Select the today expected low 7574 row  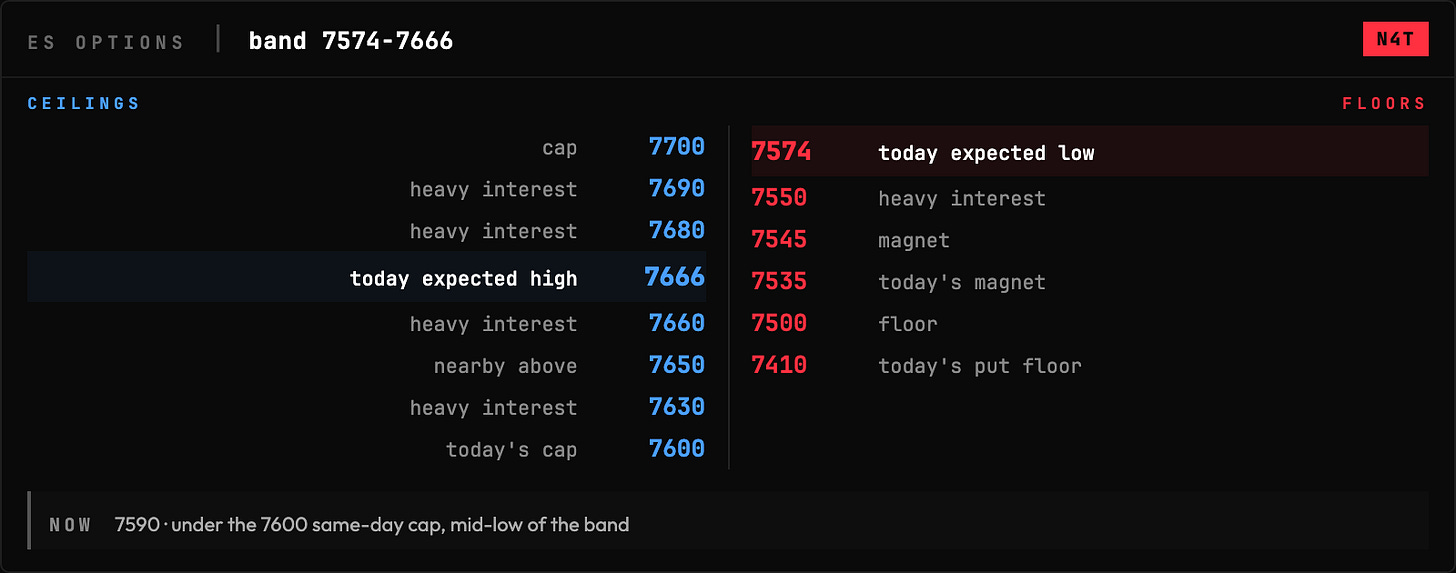click(x=1090, y=152)
